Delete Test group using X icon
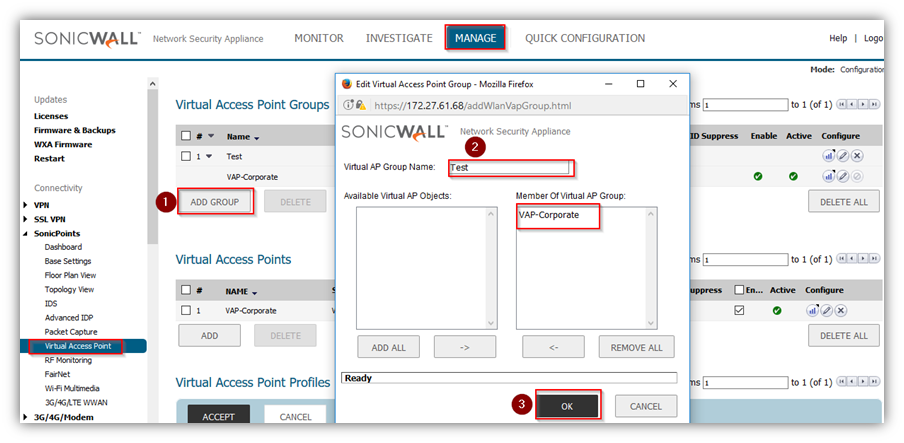904x443 pixels. [857, 156]
